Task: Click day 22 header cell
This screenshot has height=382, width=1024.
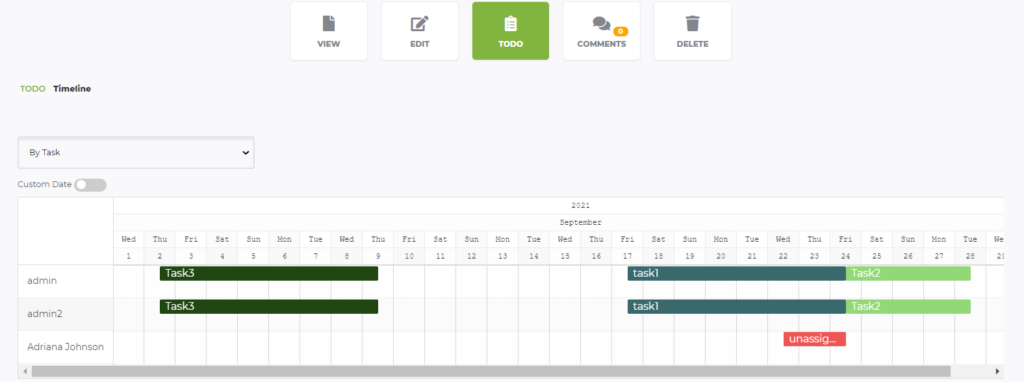Action: (x=783, y=256)
